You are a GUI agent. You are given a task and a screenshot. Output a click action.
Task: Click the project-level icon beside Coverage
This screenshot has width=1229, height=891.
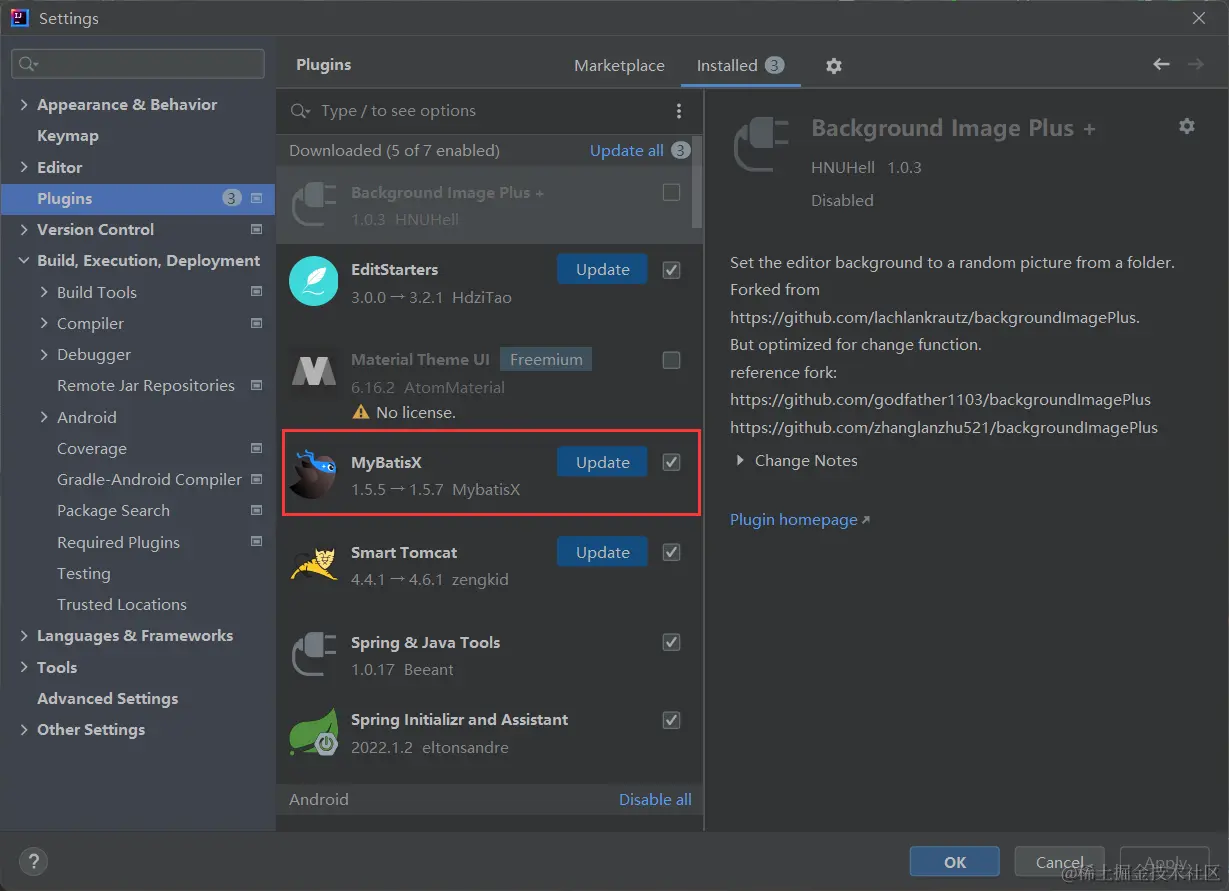pos(257,448)
